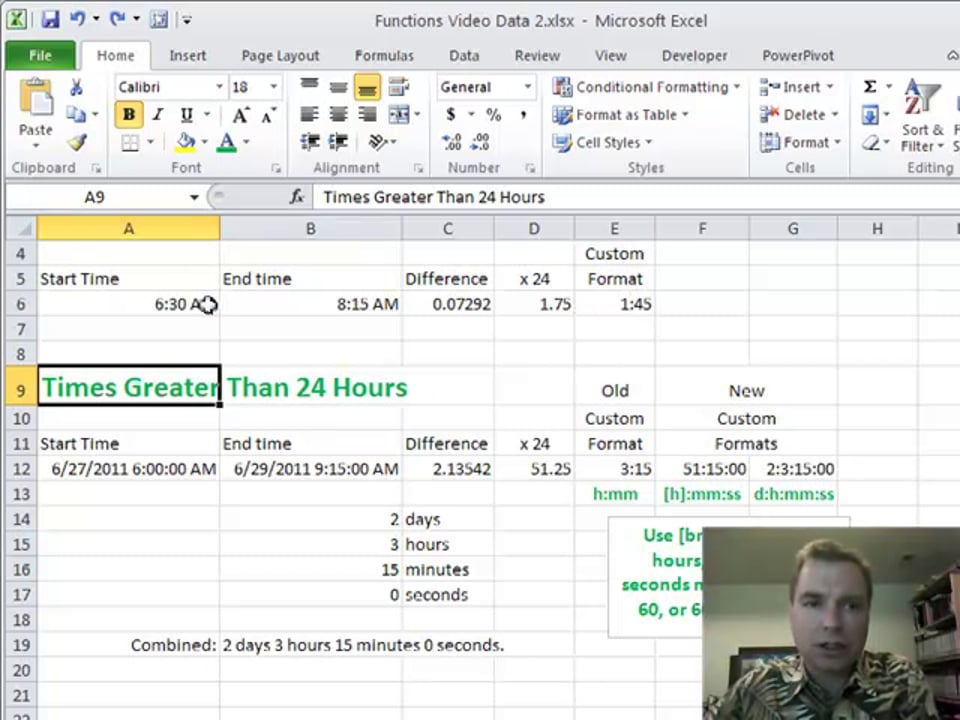Expand the Number dialog launcher
The width and height of the screenshot is (960, 720).
[x=530, y=168]
